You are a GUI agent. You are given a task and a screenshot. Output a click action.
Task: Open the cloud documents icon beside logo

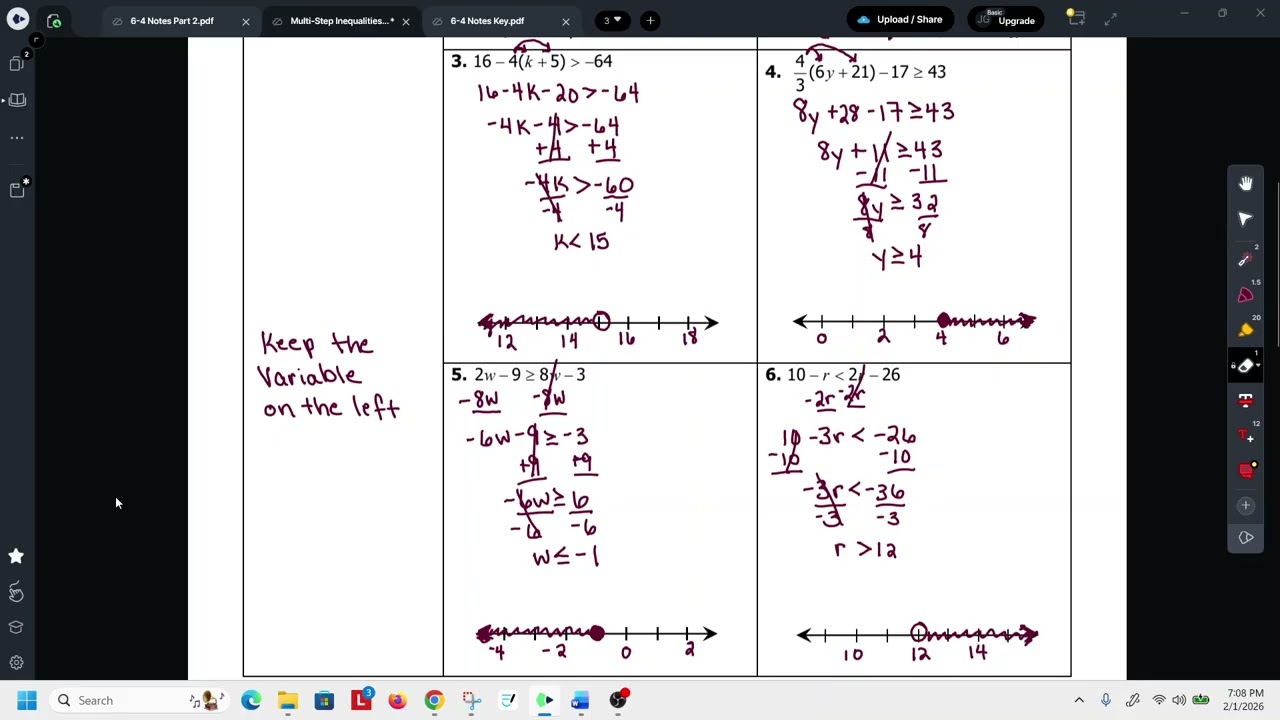pyautogui.click(x=54, y=20)
